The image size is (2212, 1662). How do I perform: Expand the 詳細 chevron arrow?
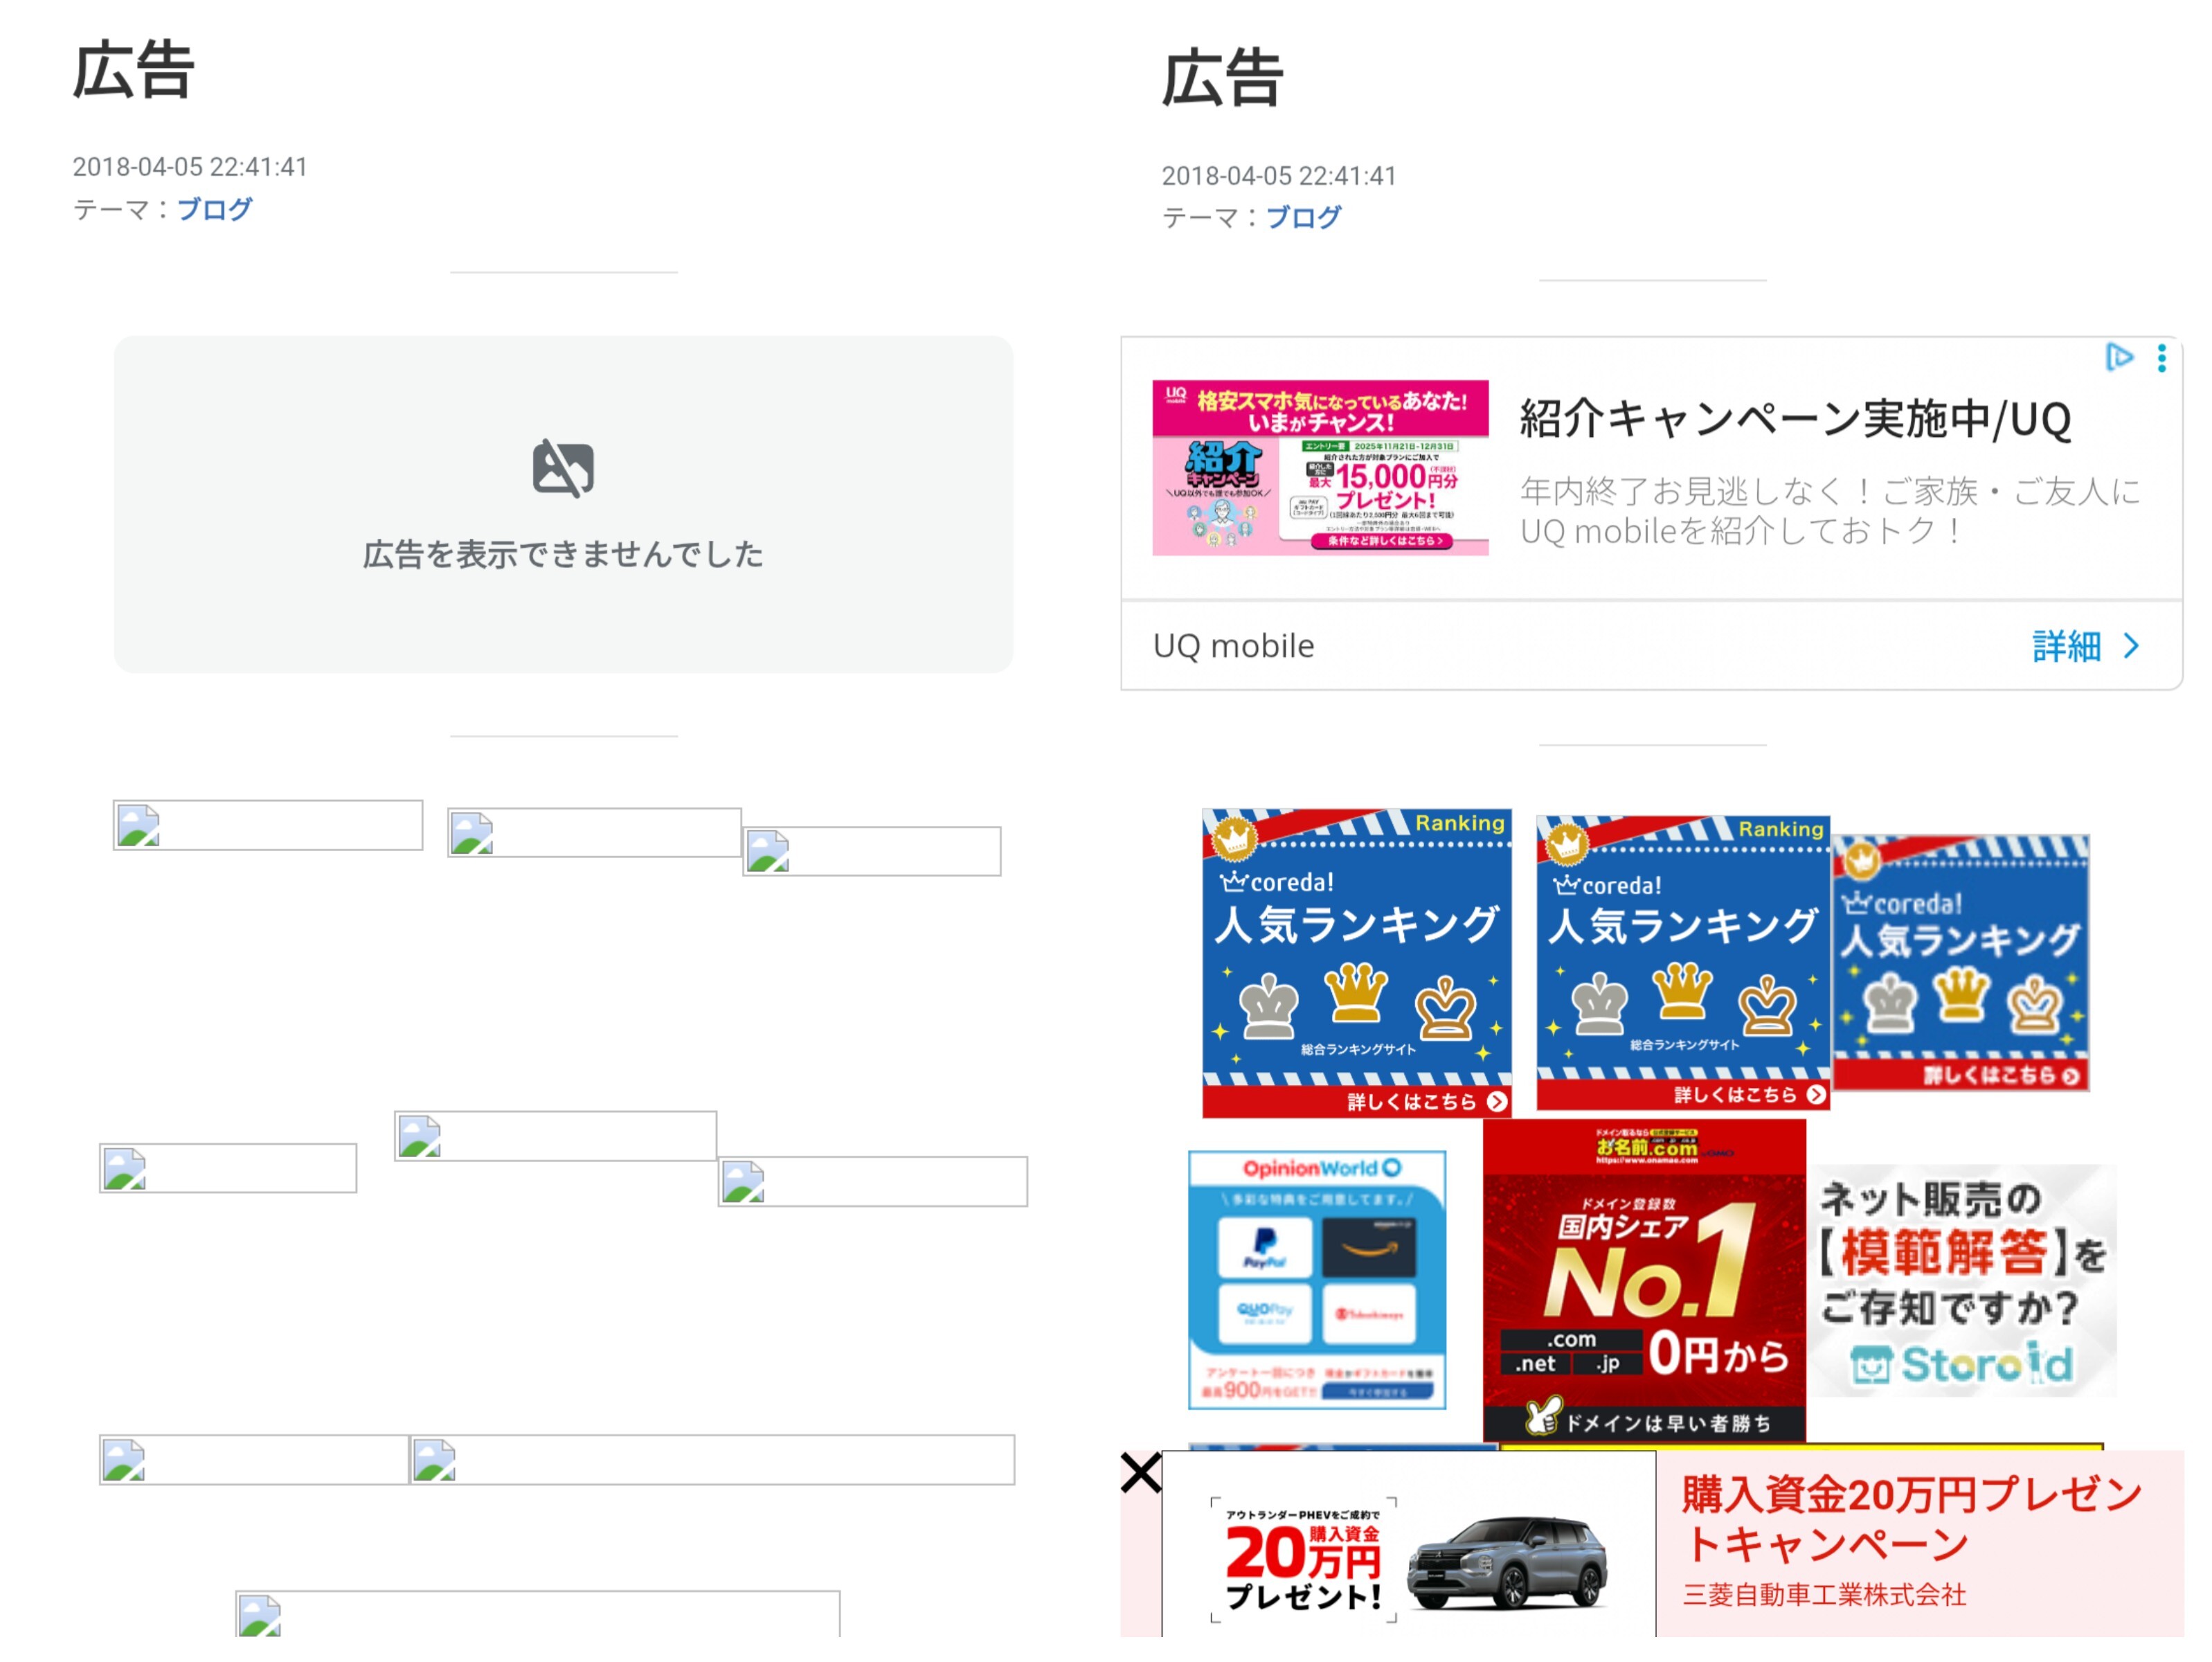point(2131,646)
